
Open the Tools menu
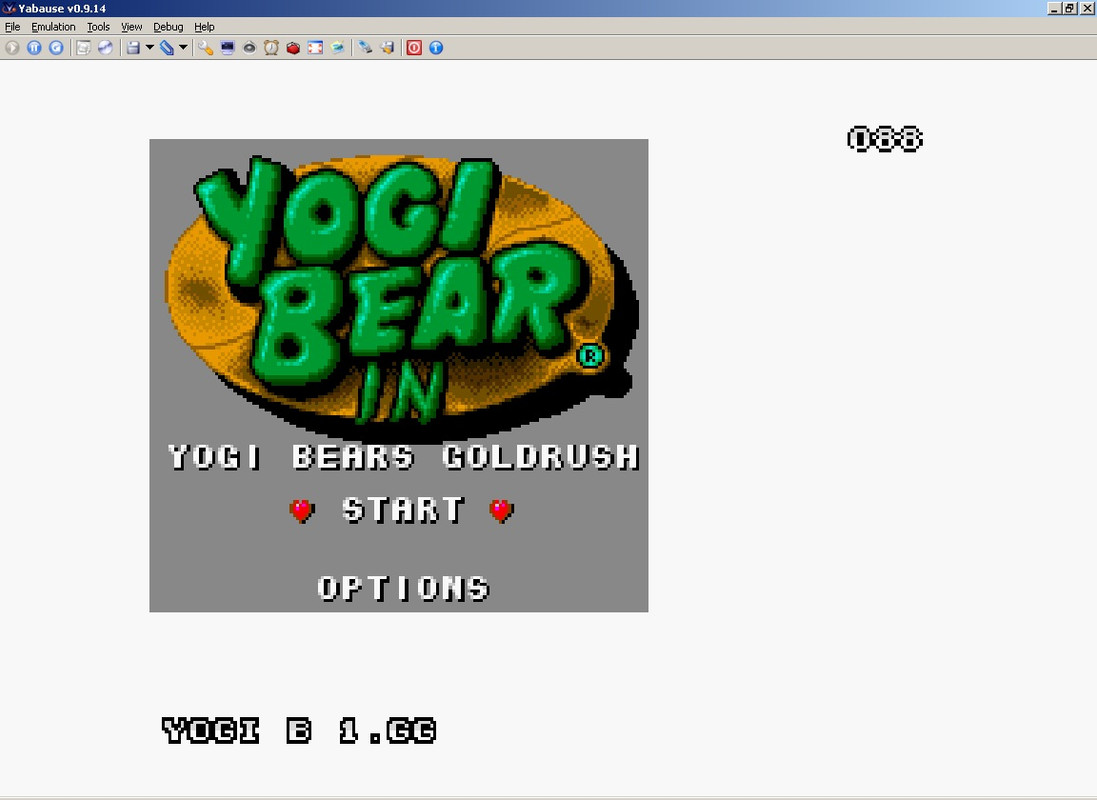[98, 27]
